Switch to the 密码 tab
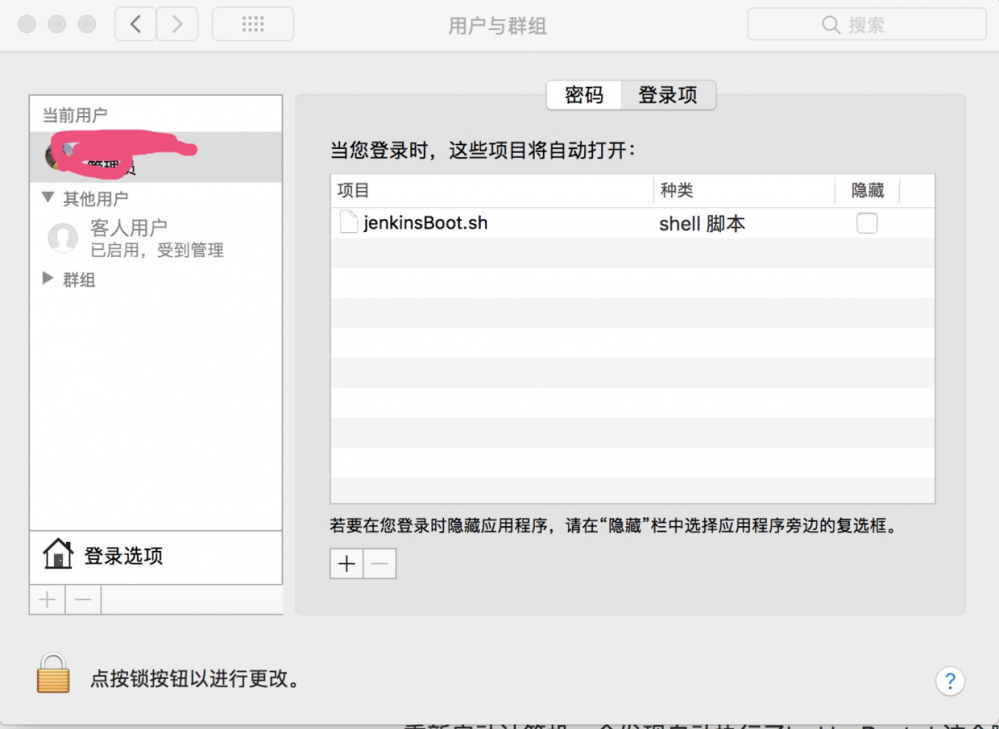 point(583,95)
